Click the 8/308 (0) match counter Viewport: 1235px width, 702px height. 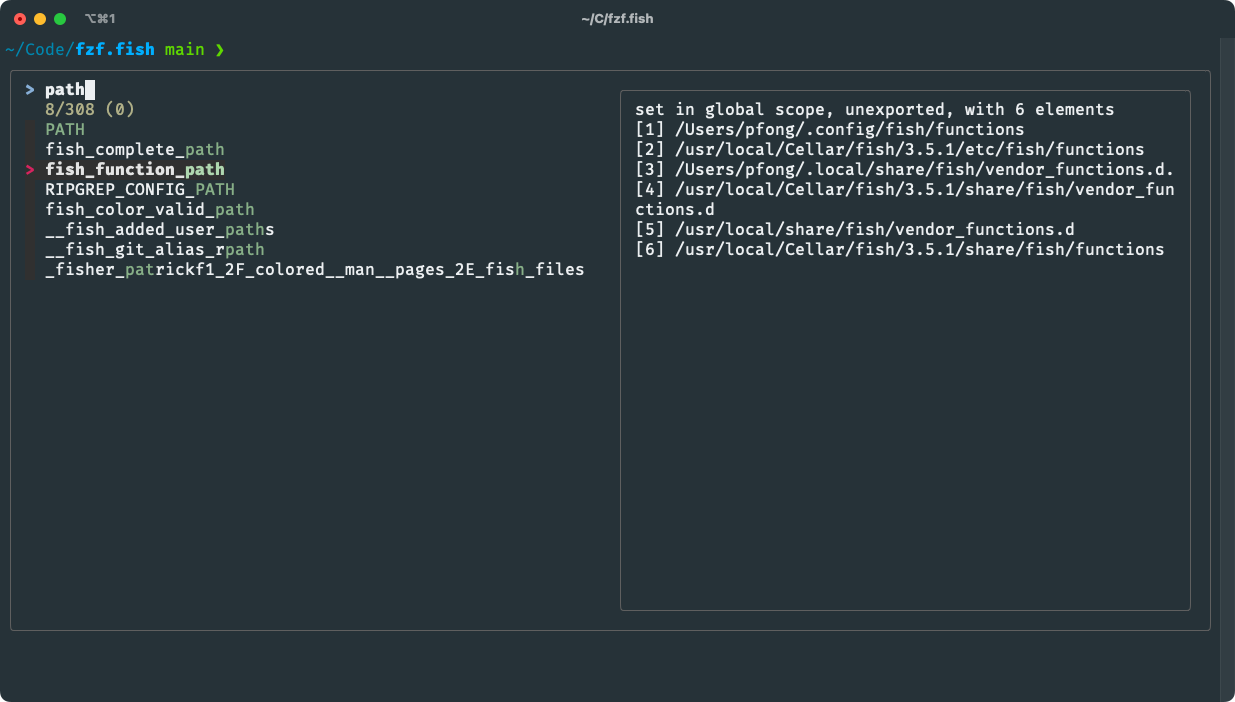[x=90, y=110]
